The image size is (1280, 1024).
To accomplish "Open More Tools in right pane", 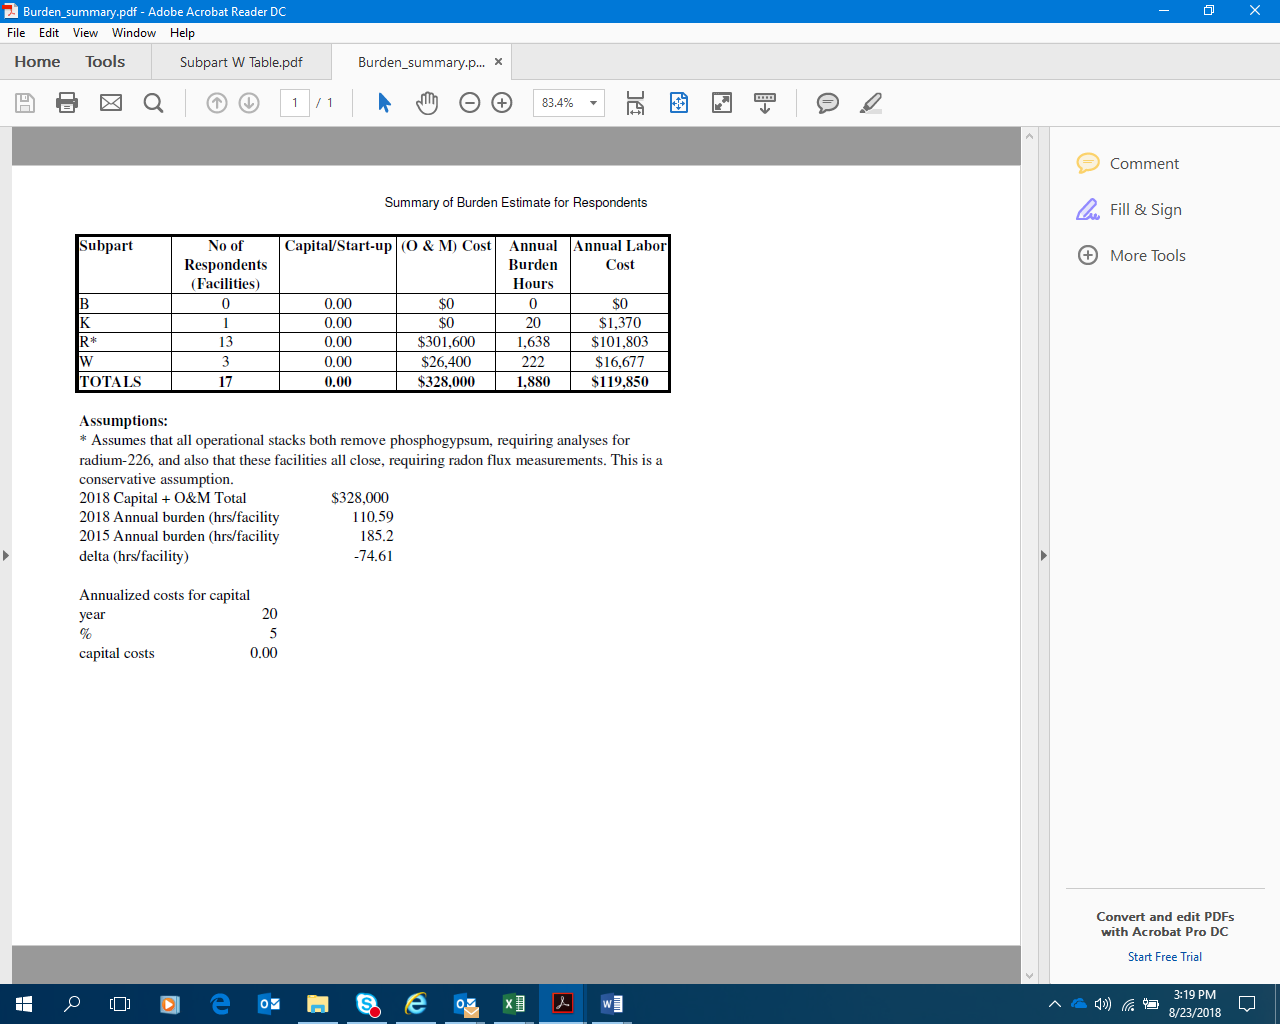I will (1147, 256).
